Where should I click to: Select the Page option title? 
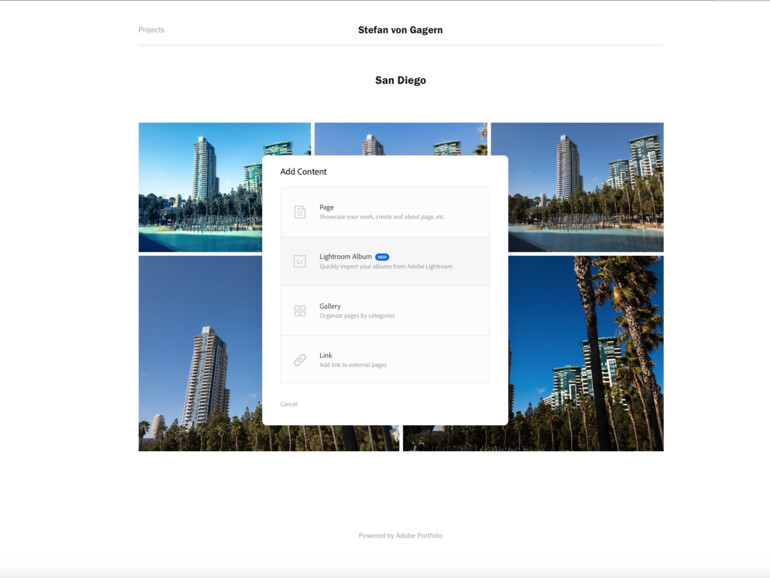[327, 207]
